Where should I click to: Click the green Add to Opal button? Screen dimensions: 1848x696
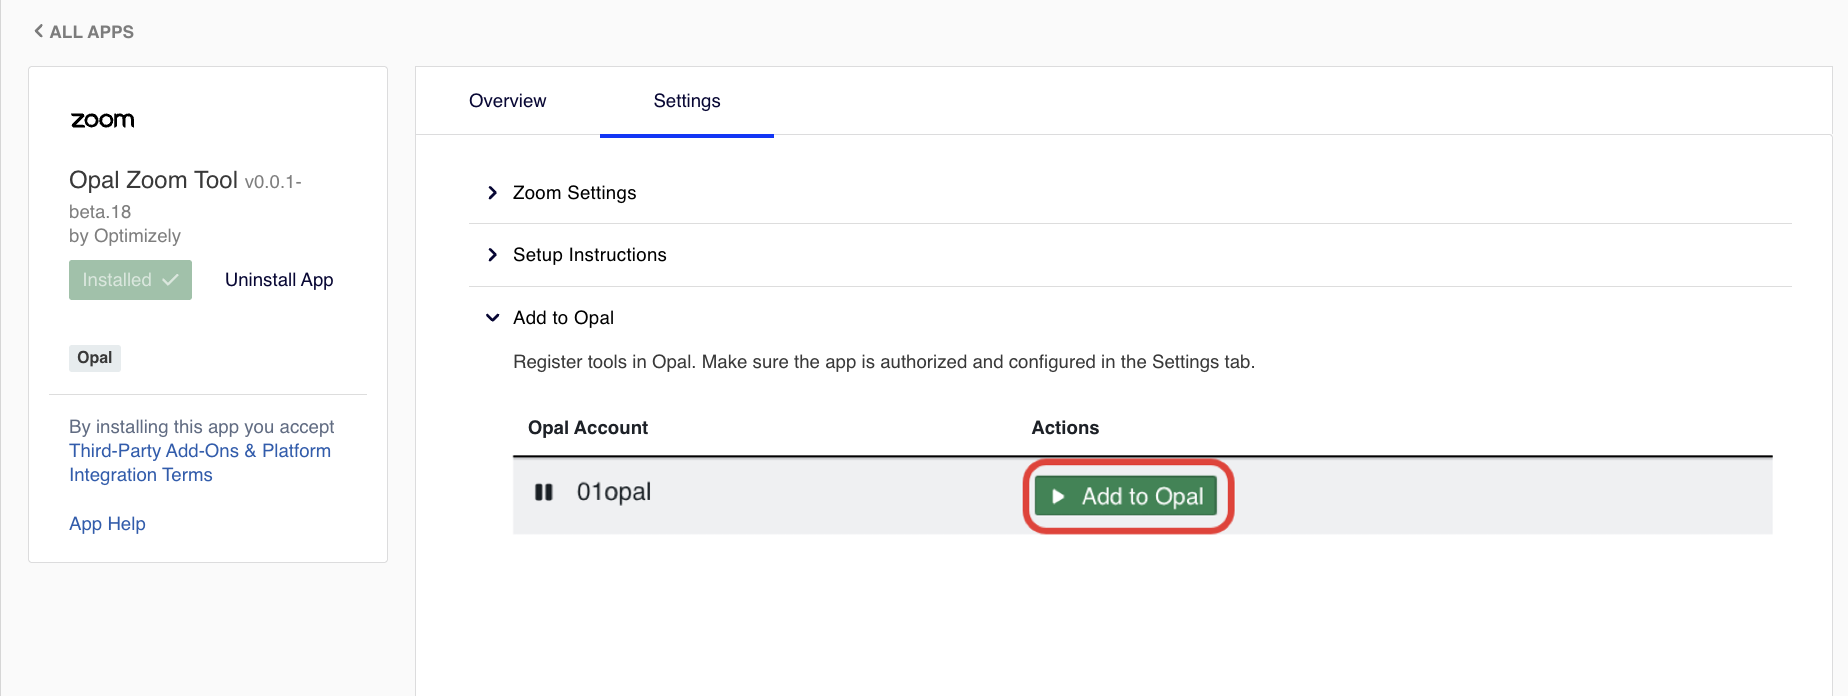click(x=1126, y=496)
